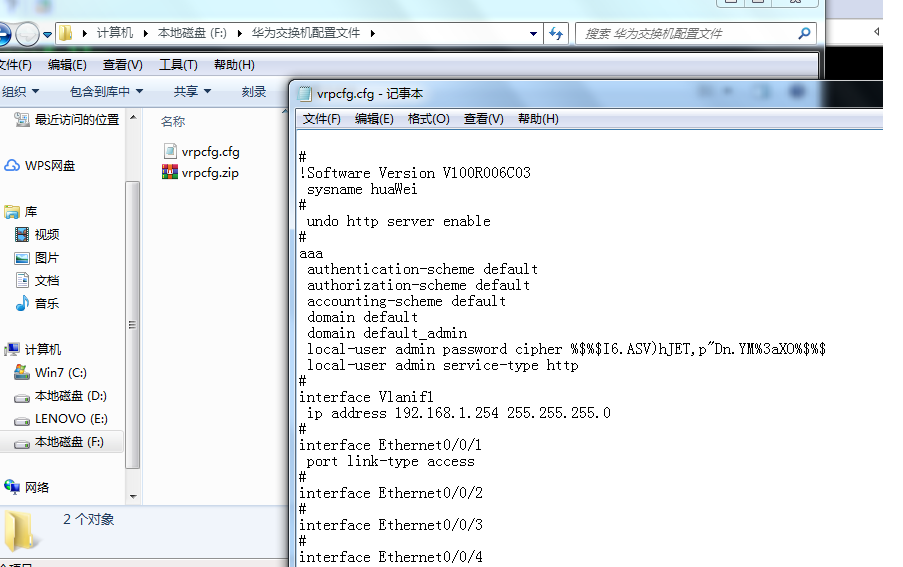Click the Explorer back navigation button

tap(3, 34)
